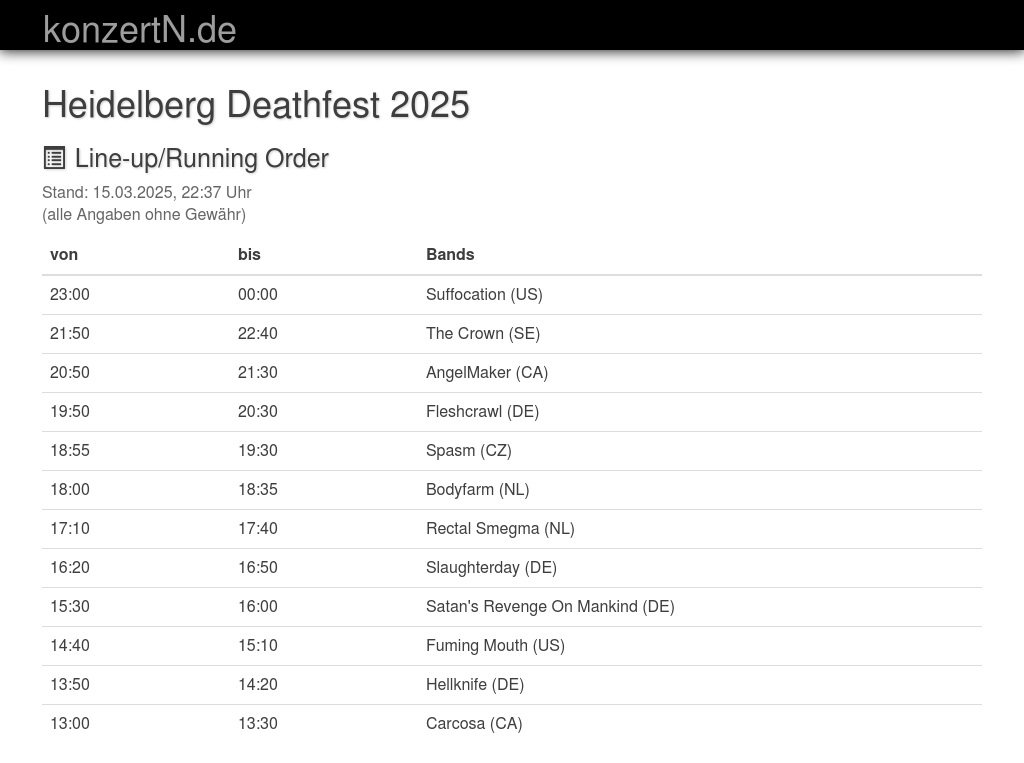Select Hellknife (DE) in the lineup
The height and width of the screenshot is (763, 1024).
(x=475, y=684)
